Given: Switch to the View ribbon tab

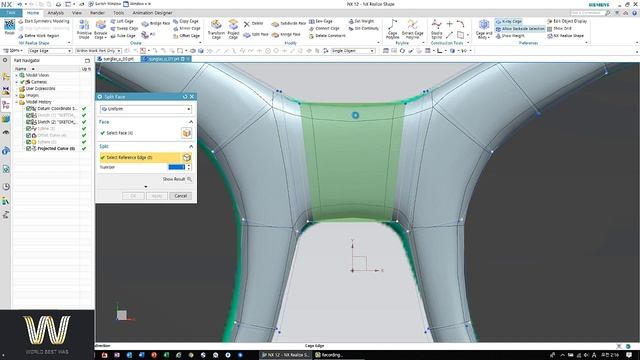Looking at the screenshot, I should 77,13.
